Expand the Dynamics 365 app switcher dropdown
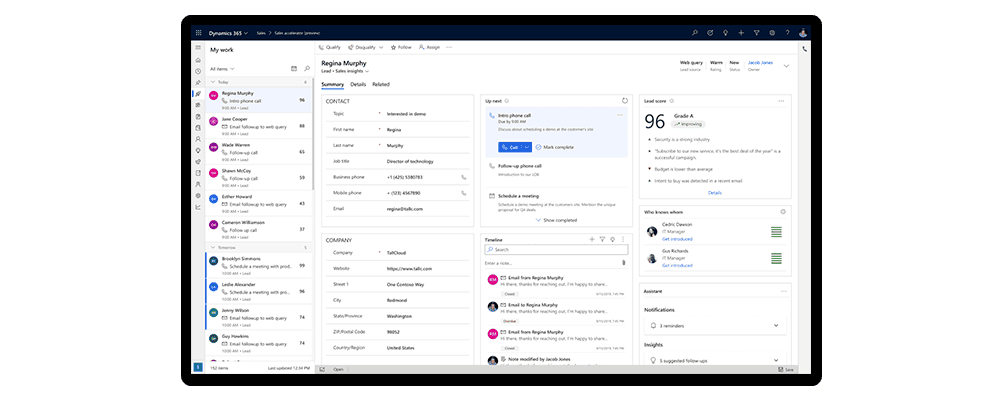Image resolution: width=1000 pixels, height=400 pixels. coord(246,33)
